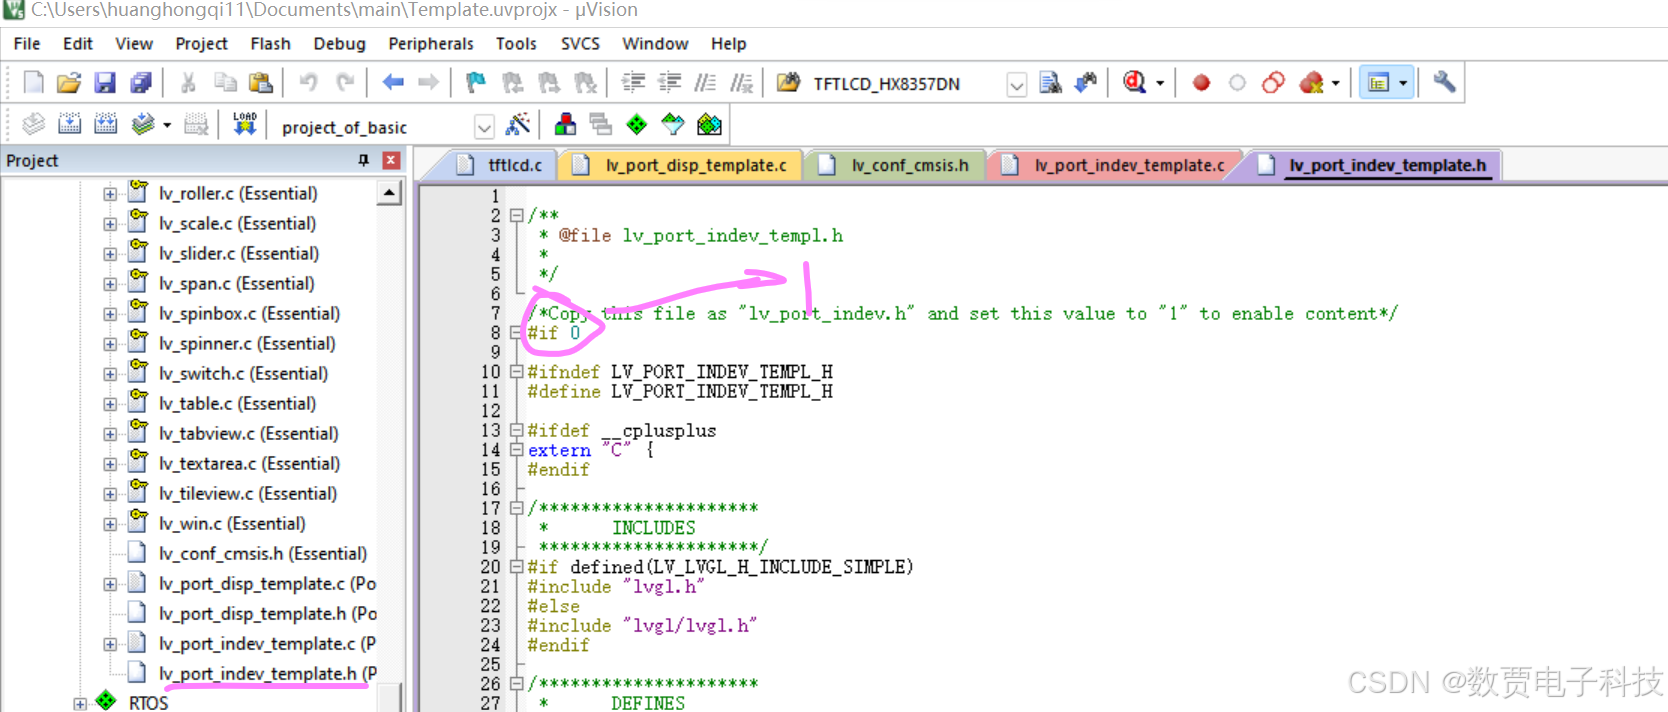Open debug options dropdown arrow beside magnifier

1160,84
